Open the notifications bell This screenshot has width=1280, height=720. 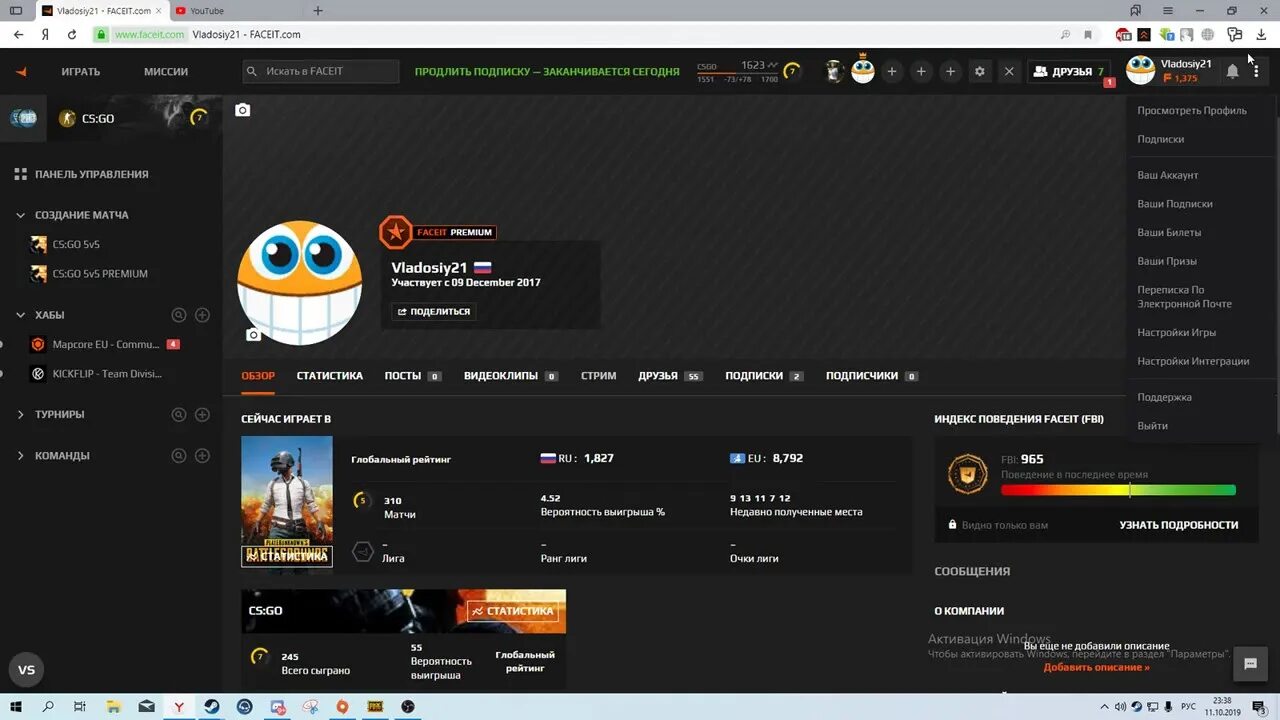(1232, 71)
